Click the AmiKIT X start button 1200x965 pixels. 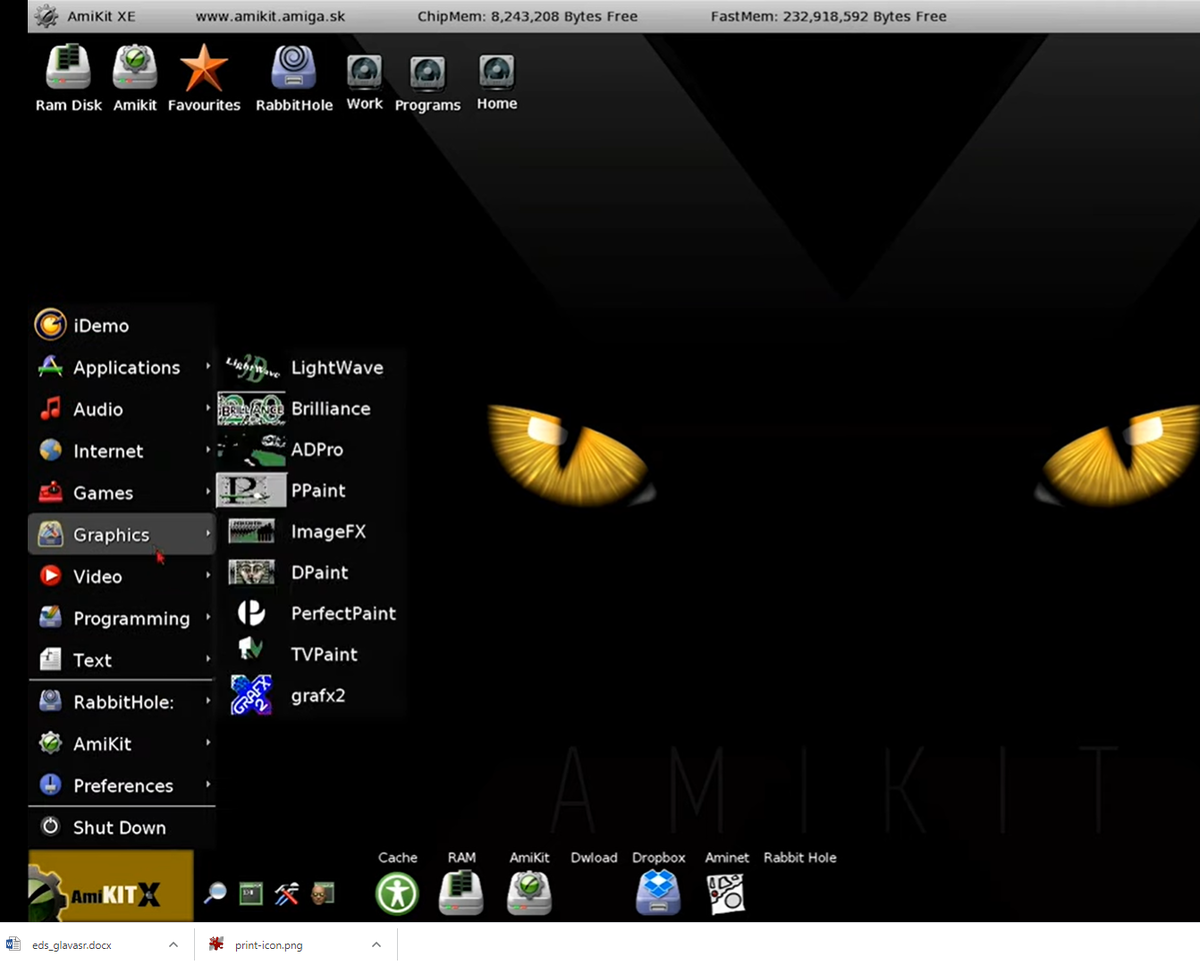click(x=110, y=886)
